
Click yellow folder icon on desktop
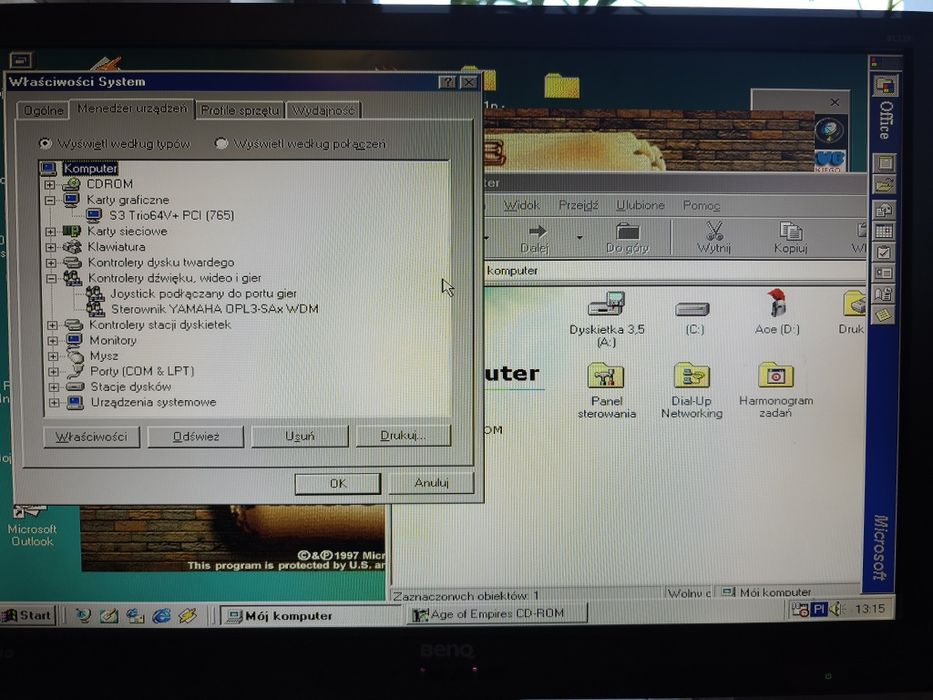(562, 86)
